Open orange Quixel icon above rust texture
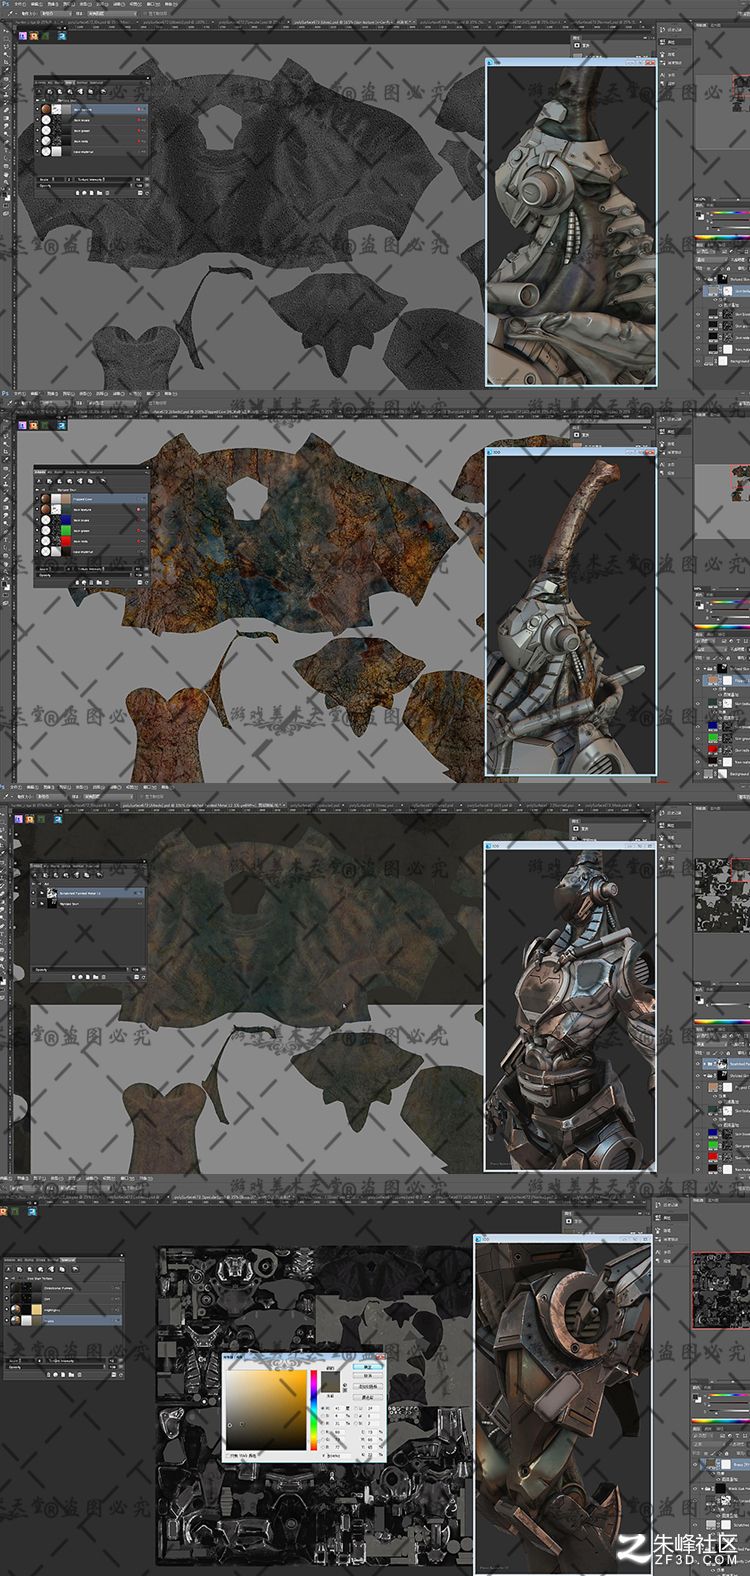The image size is (750, 1576). pos(33,424)
